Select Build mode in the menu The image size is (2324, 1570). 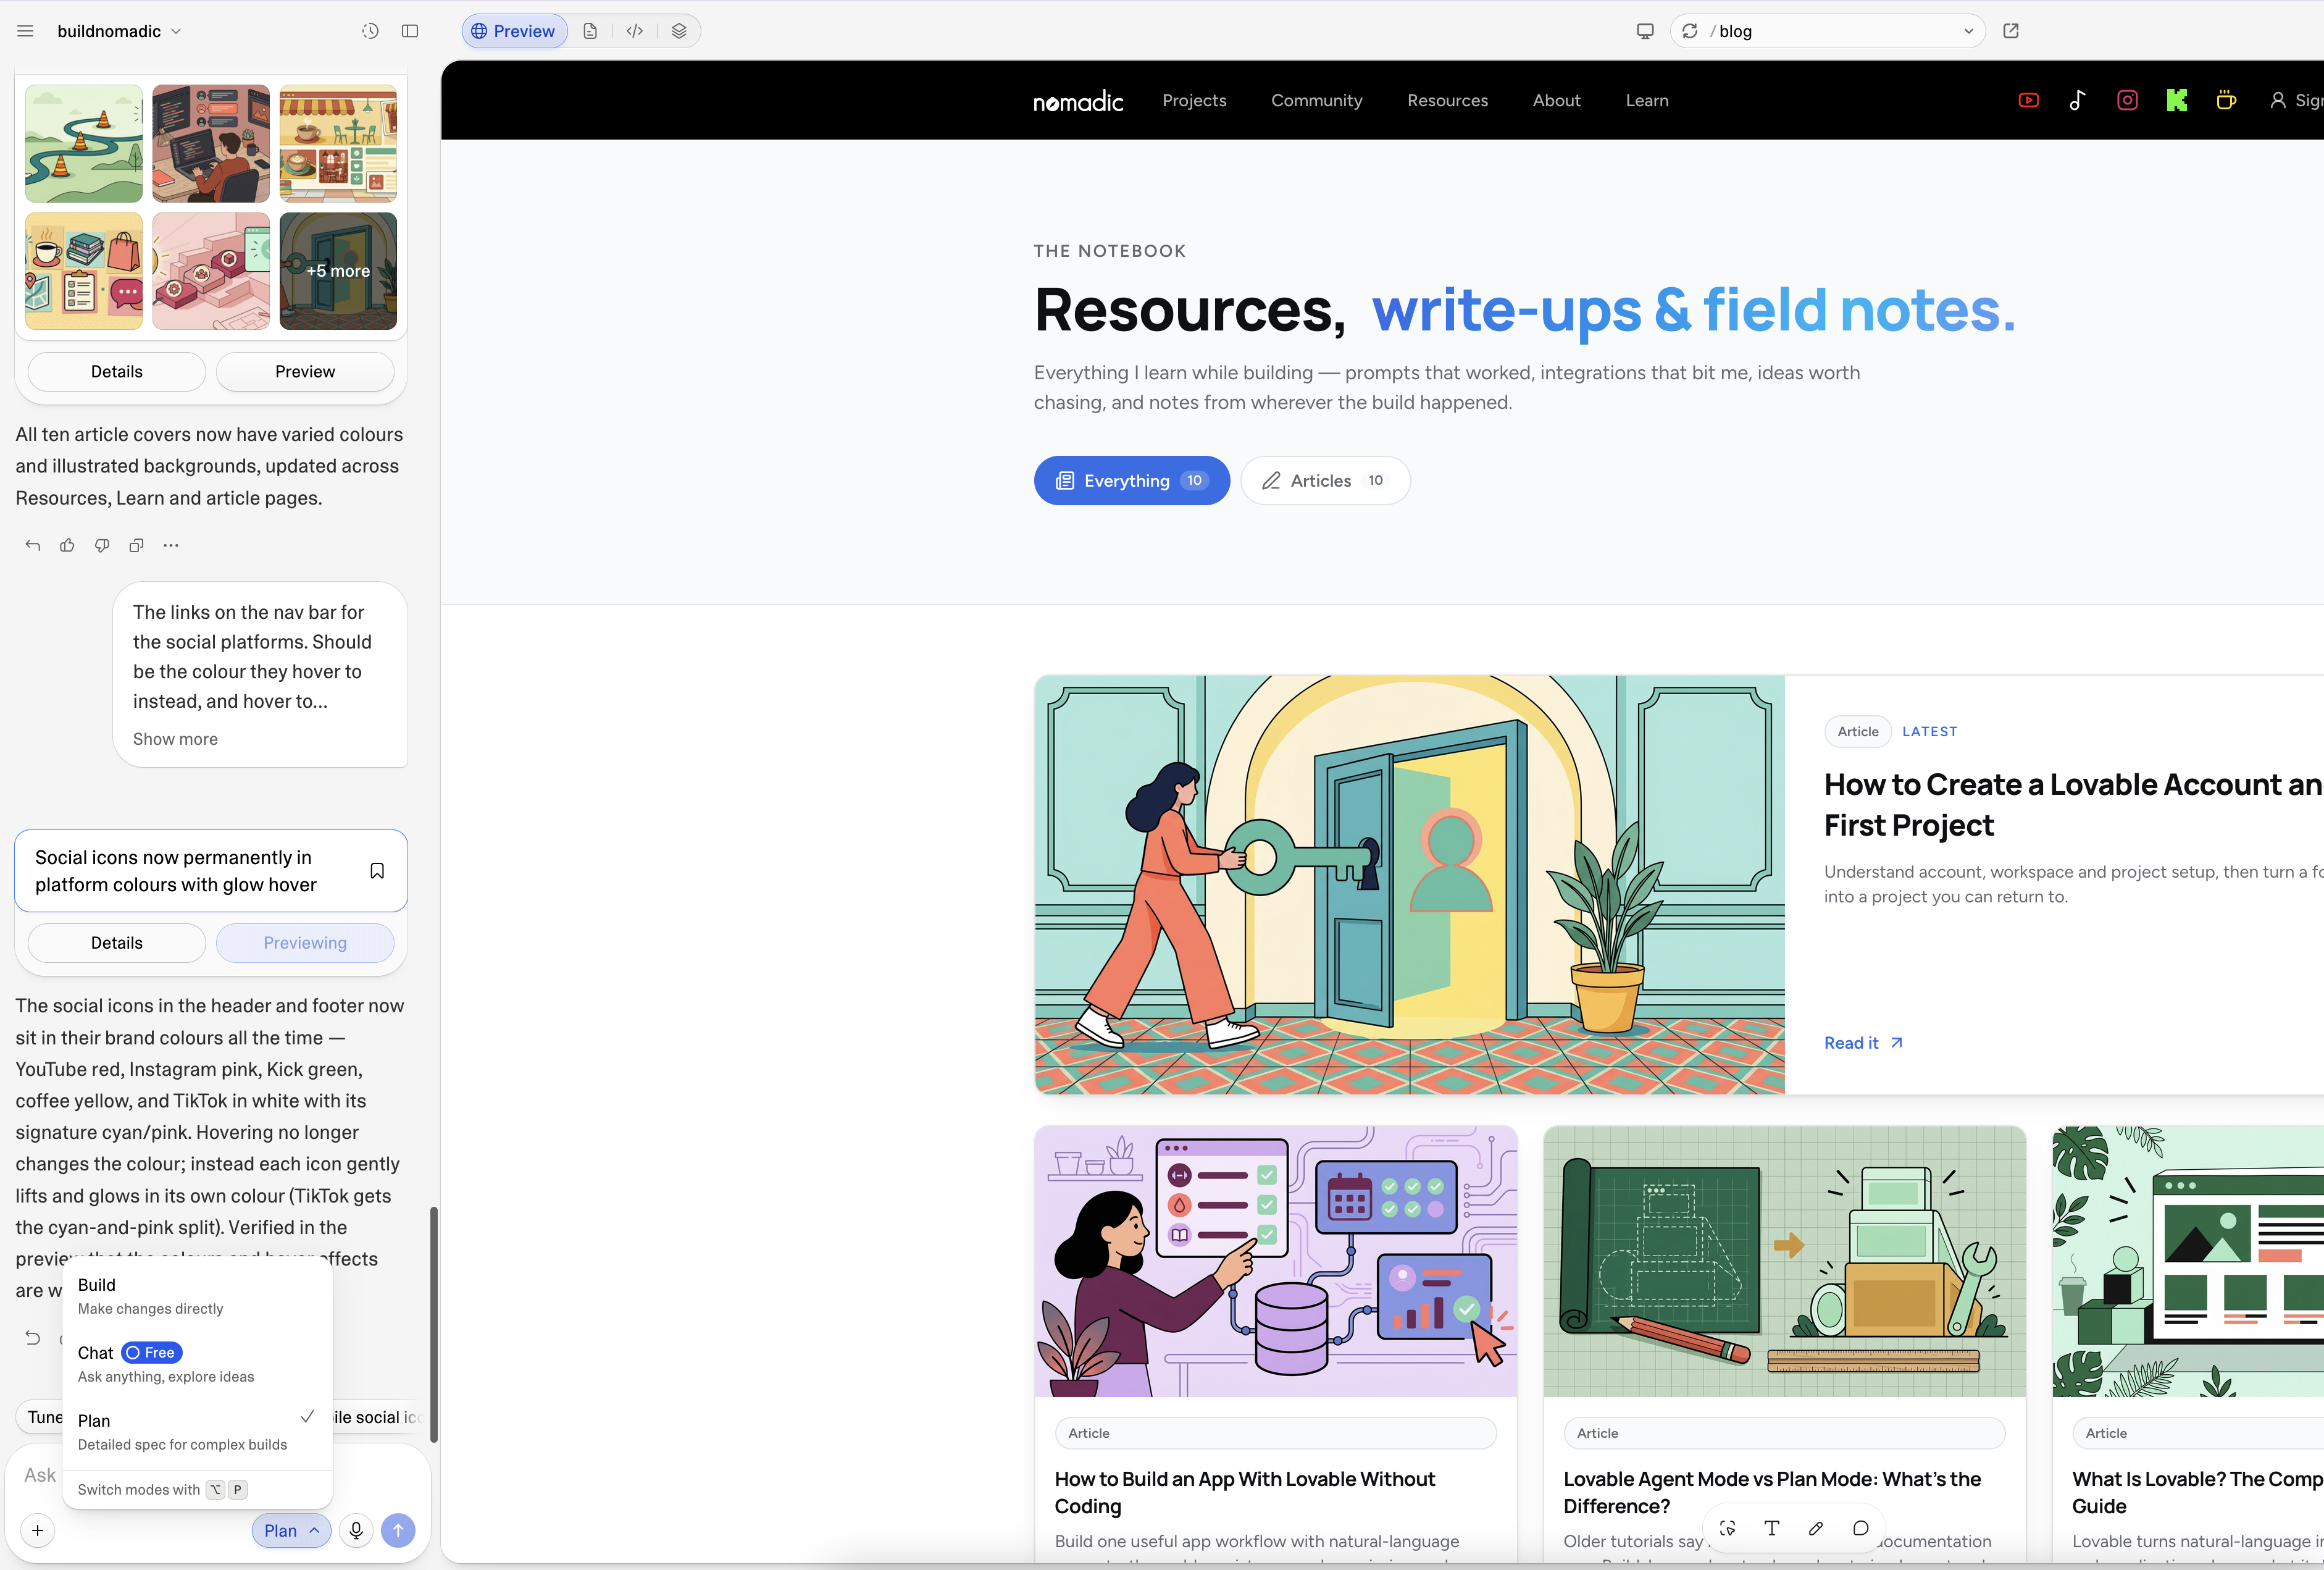pos(197,1296)
